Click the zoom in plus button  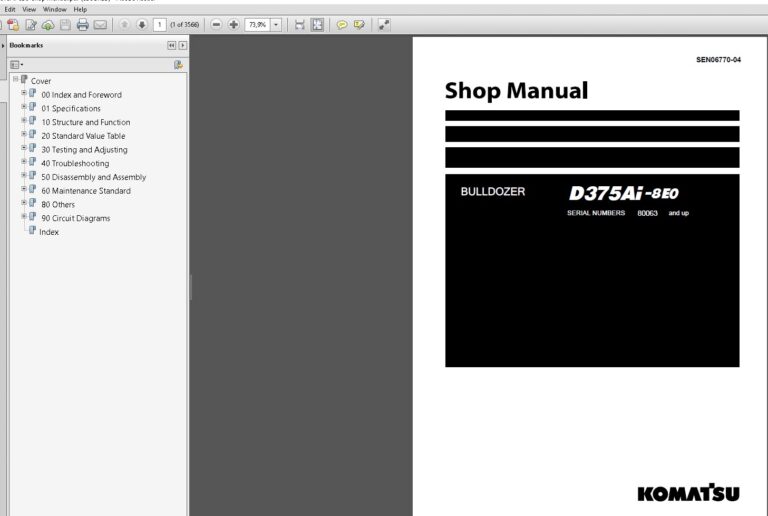click(234, 24)
